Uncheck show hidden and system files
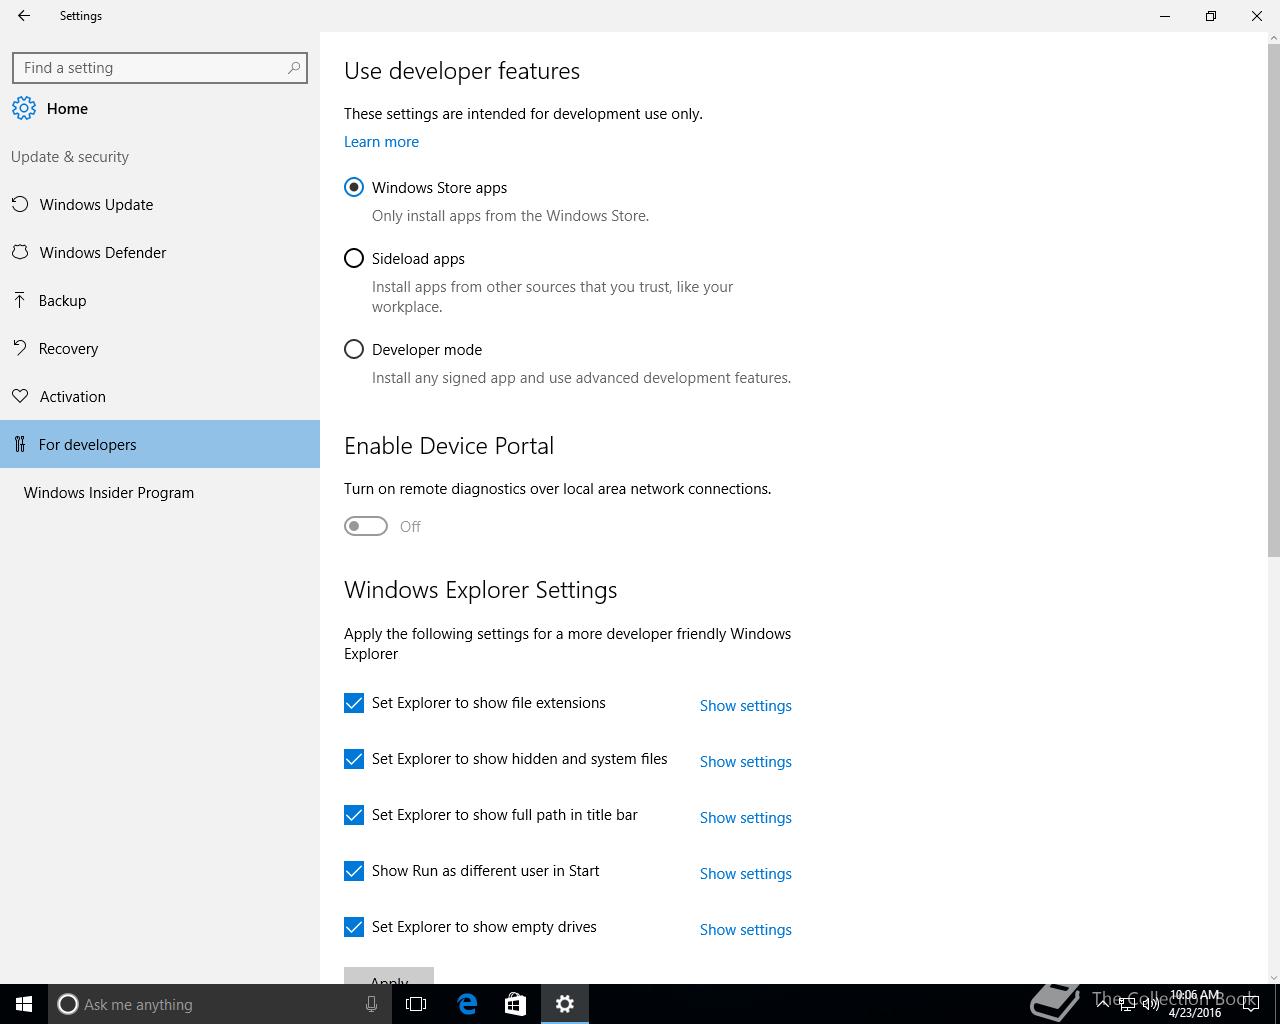Image resolution: width=1280 pixels, height=1024 pixels. click(354, 759)
